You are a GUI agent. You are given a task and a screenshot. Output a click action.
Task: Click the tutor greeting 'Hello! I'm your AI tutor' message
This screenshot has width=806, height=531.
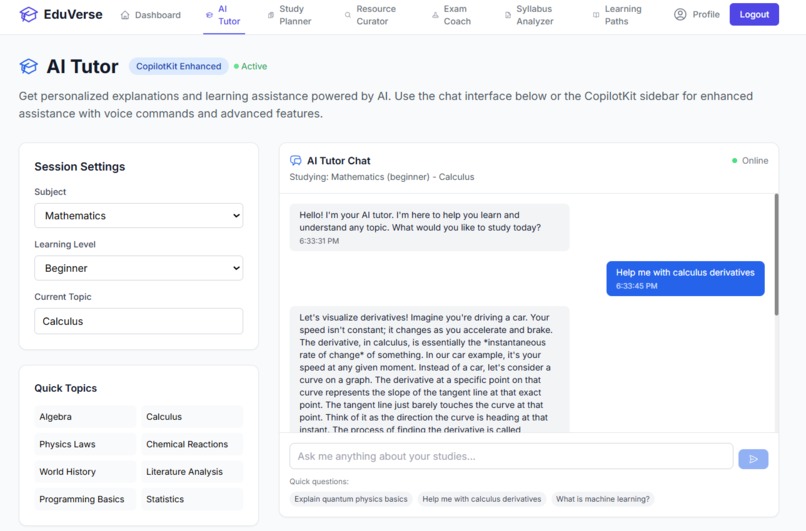click(429, 227)
